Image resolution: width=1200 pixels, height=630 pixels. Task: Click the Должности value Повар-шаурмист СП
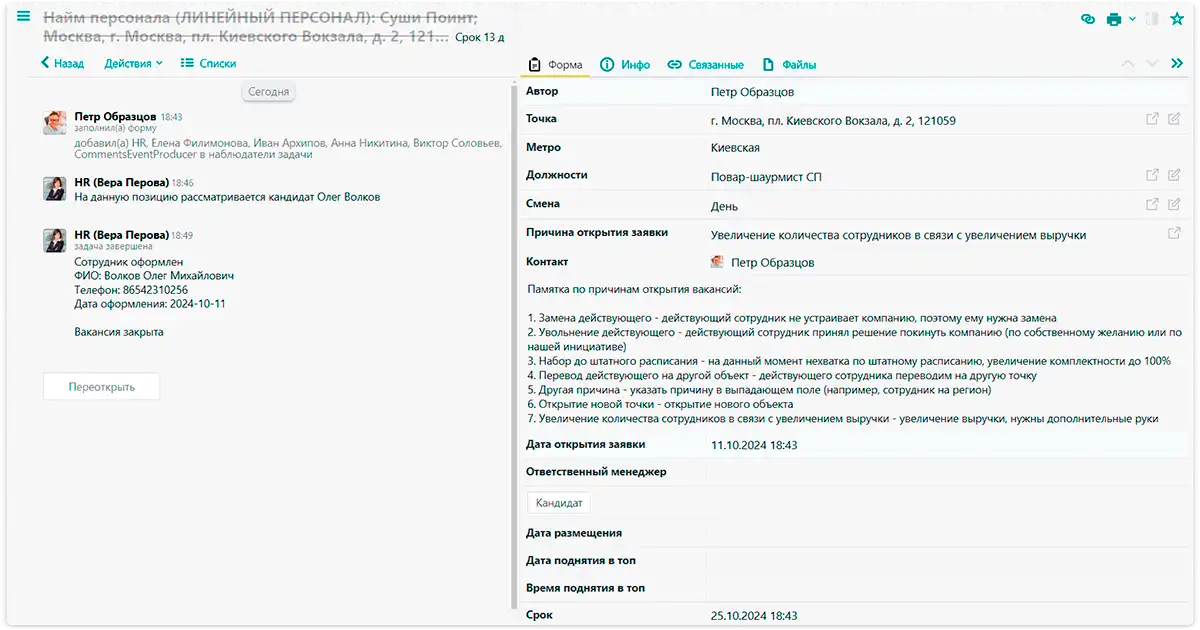tap(766, 177)
